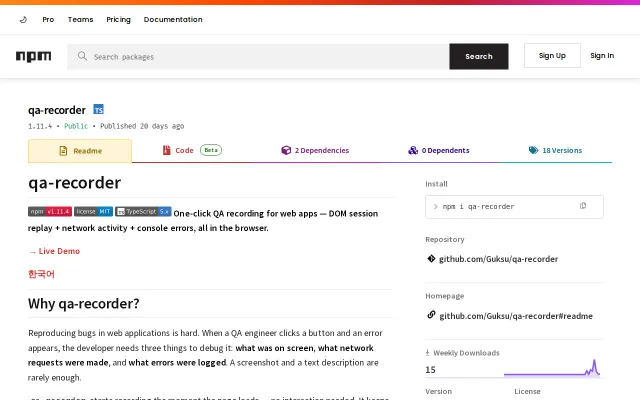640x400 pixels.
Task: Click the Sign In link
Action: (602, 56)
